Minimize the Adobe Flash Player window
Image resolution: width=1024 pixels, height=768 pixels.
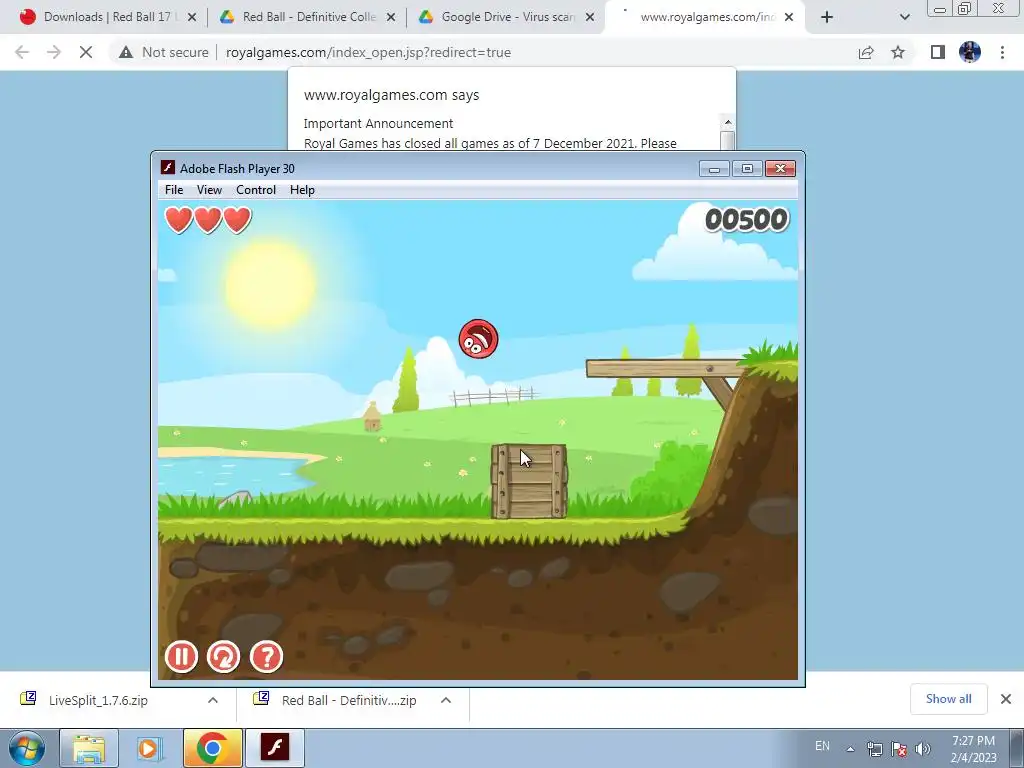(x=714, y=169)
